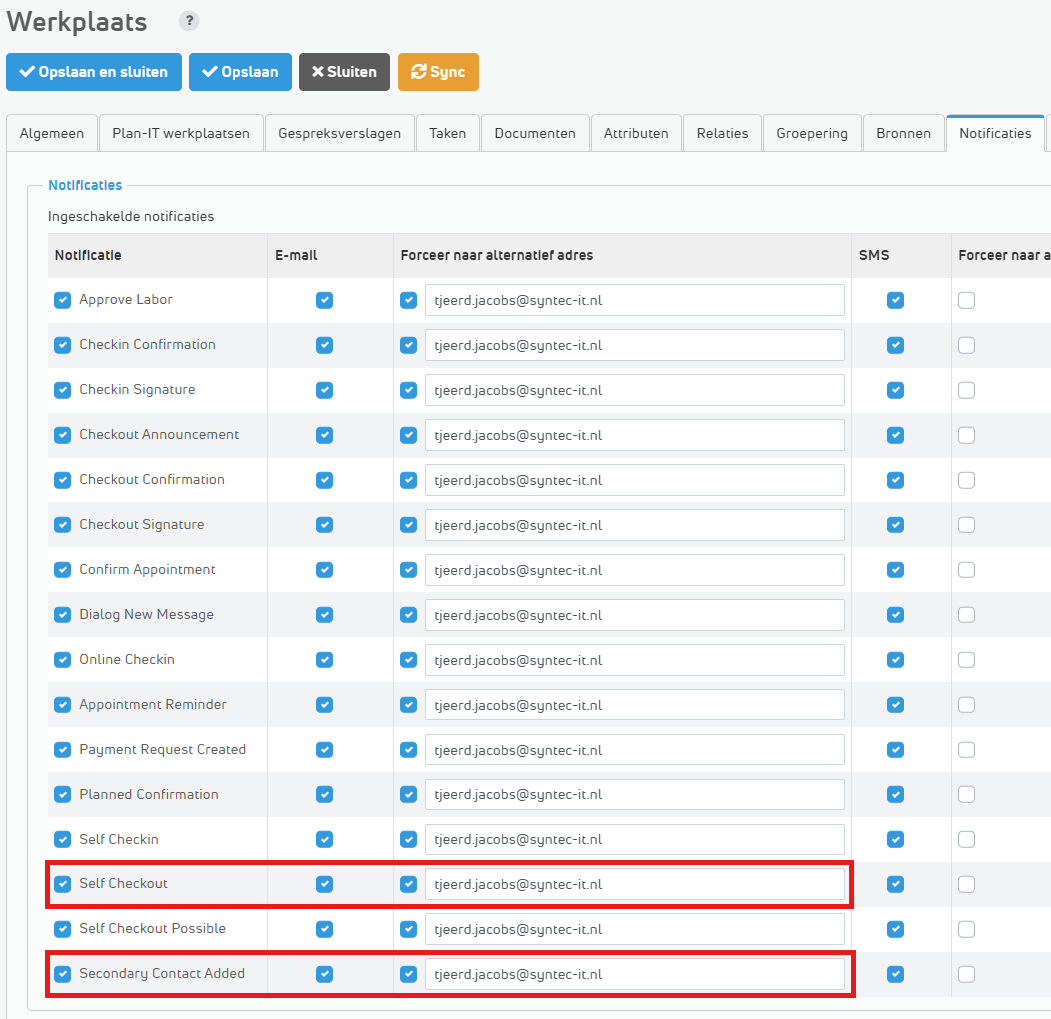The image size is (1051, 1019).
Task: Click the Sync button
Action: (x=438, y=72)
